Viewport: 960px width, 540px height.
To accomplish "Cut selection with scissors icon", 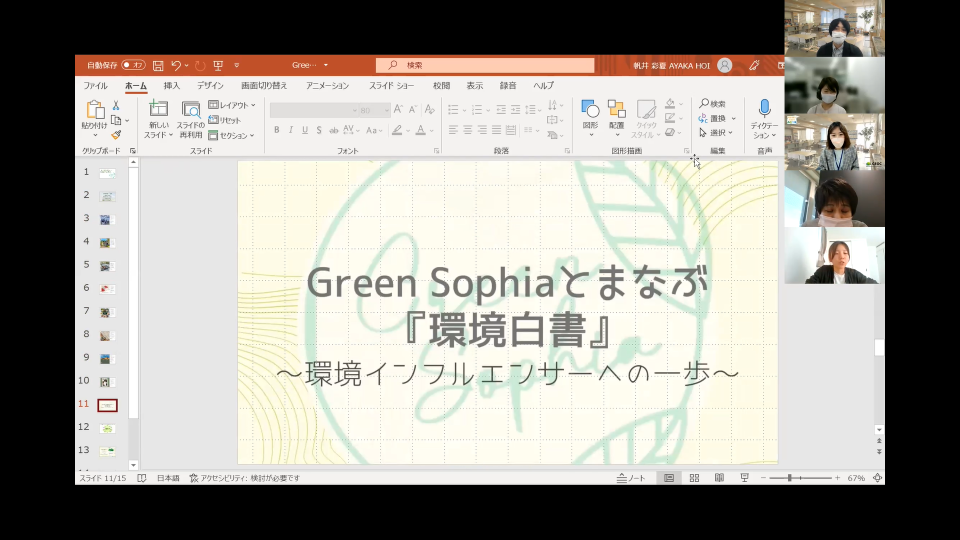I will click(116, 106).
